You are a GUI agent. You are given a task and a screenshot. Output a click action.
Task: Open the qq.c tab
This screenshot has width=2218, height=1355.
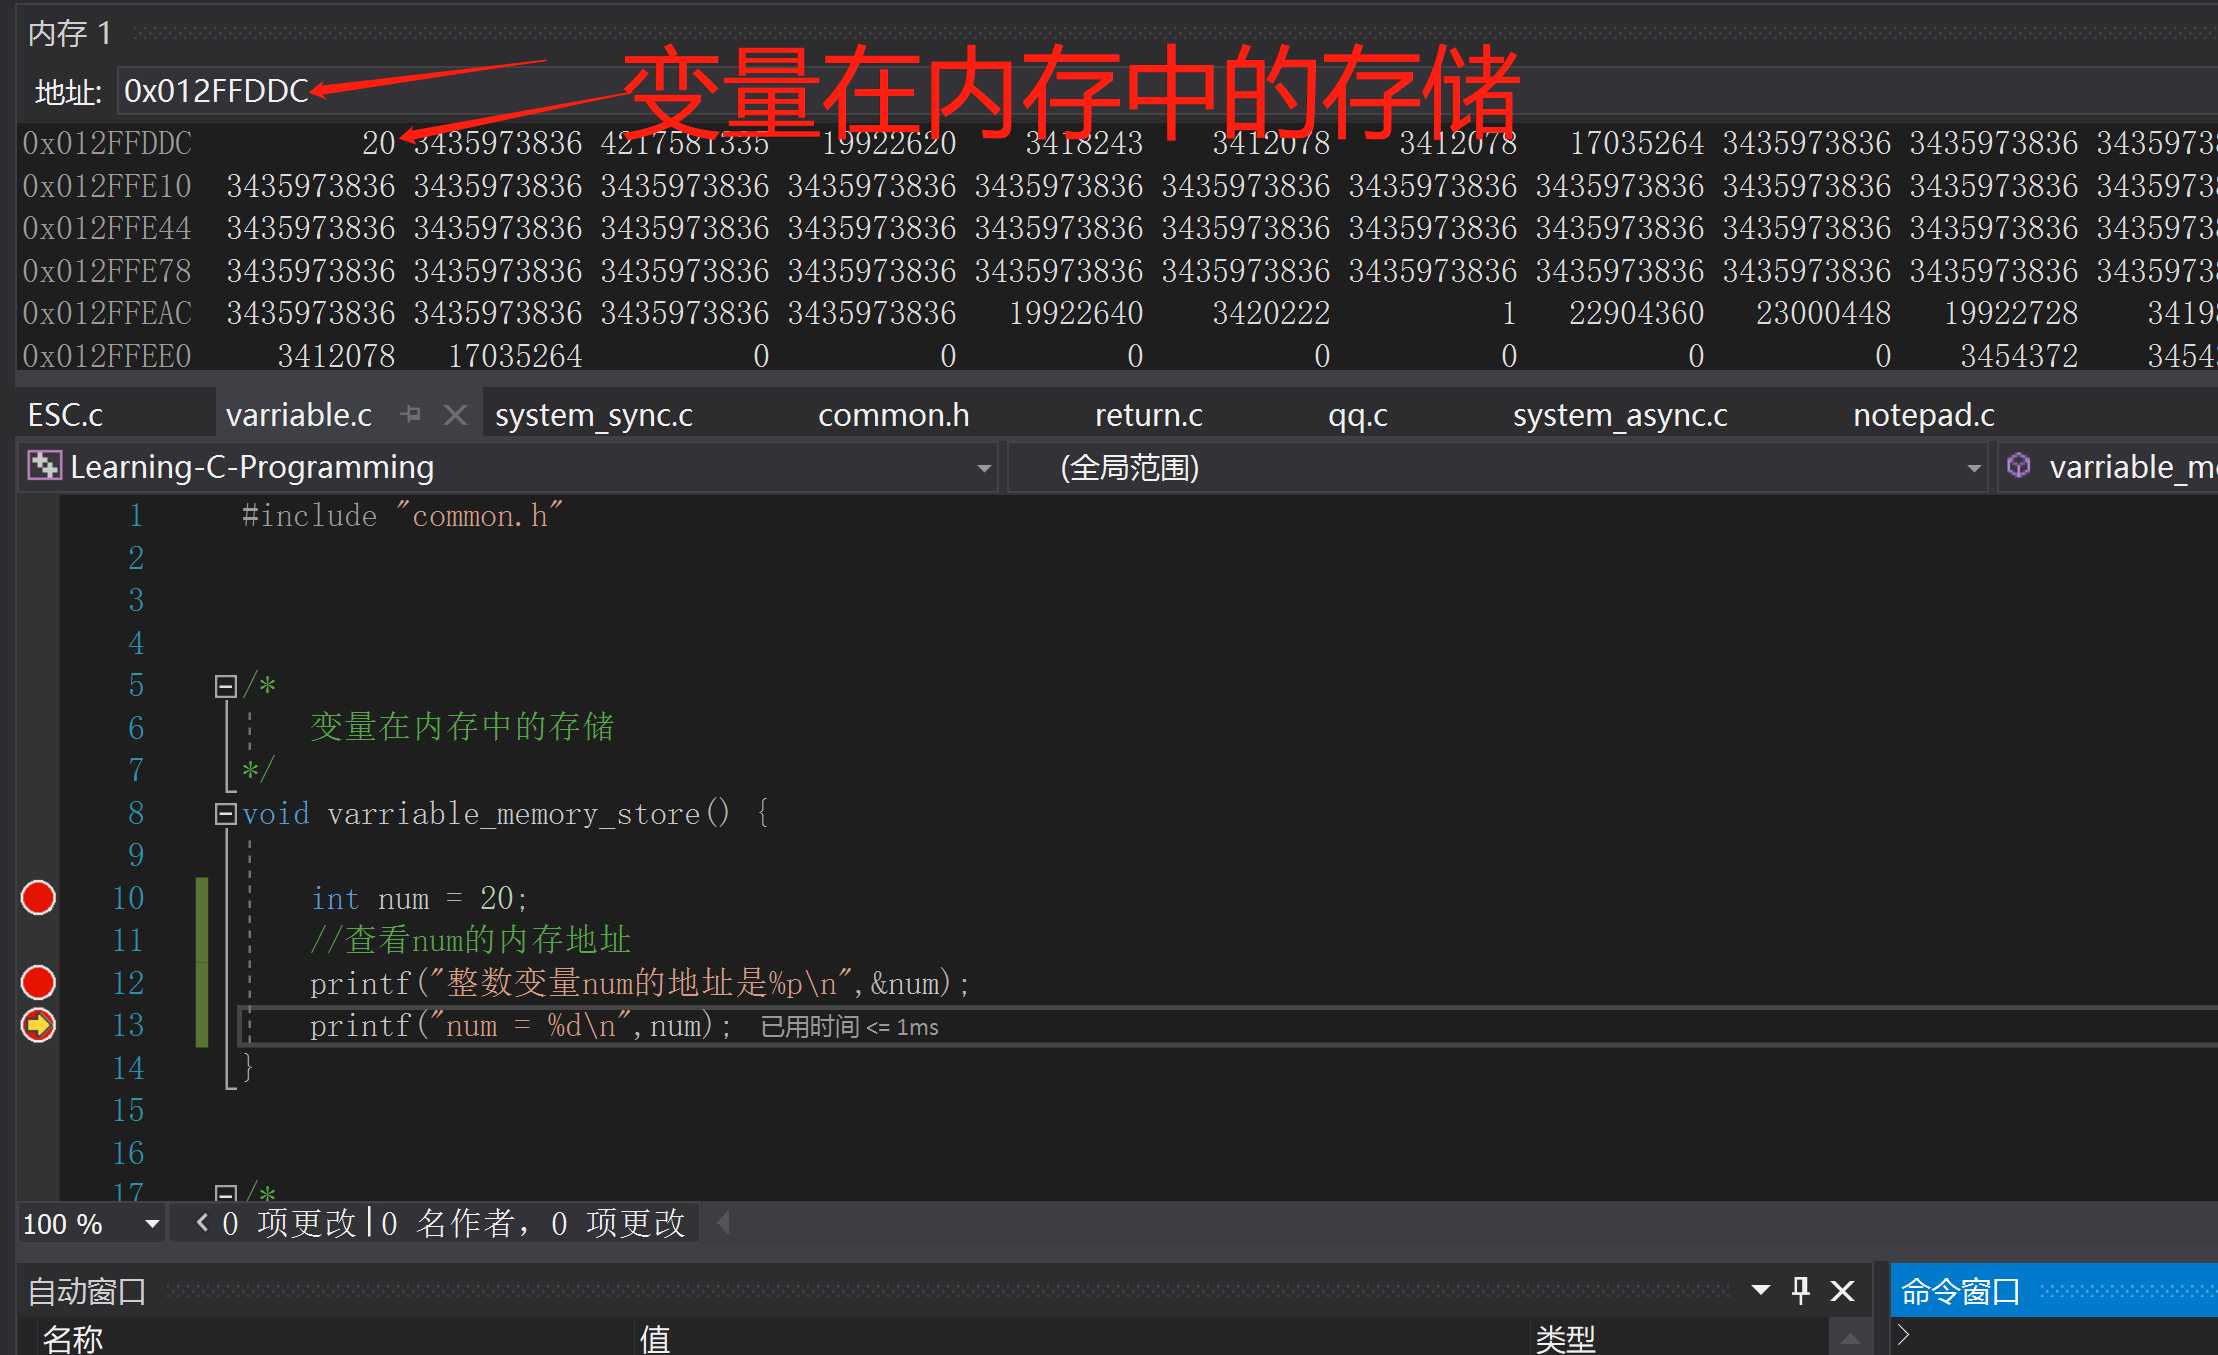(1357, 415)
